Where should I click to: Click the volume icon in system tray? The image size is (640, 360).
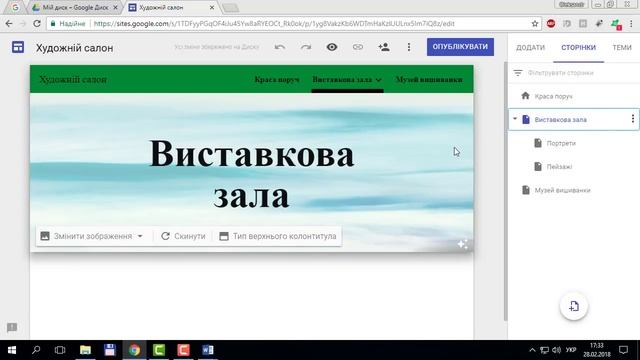tap(556, 350)
